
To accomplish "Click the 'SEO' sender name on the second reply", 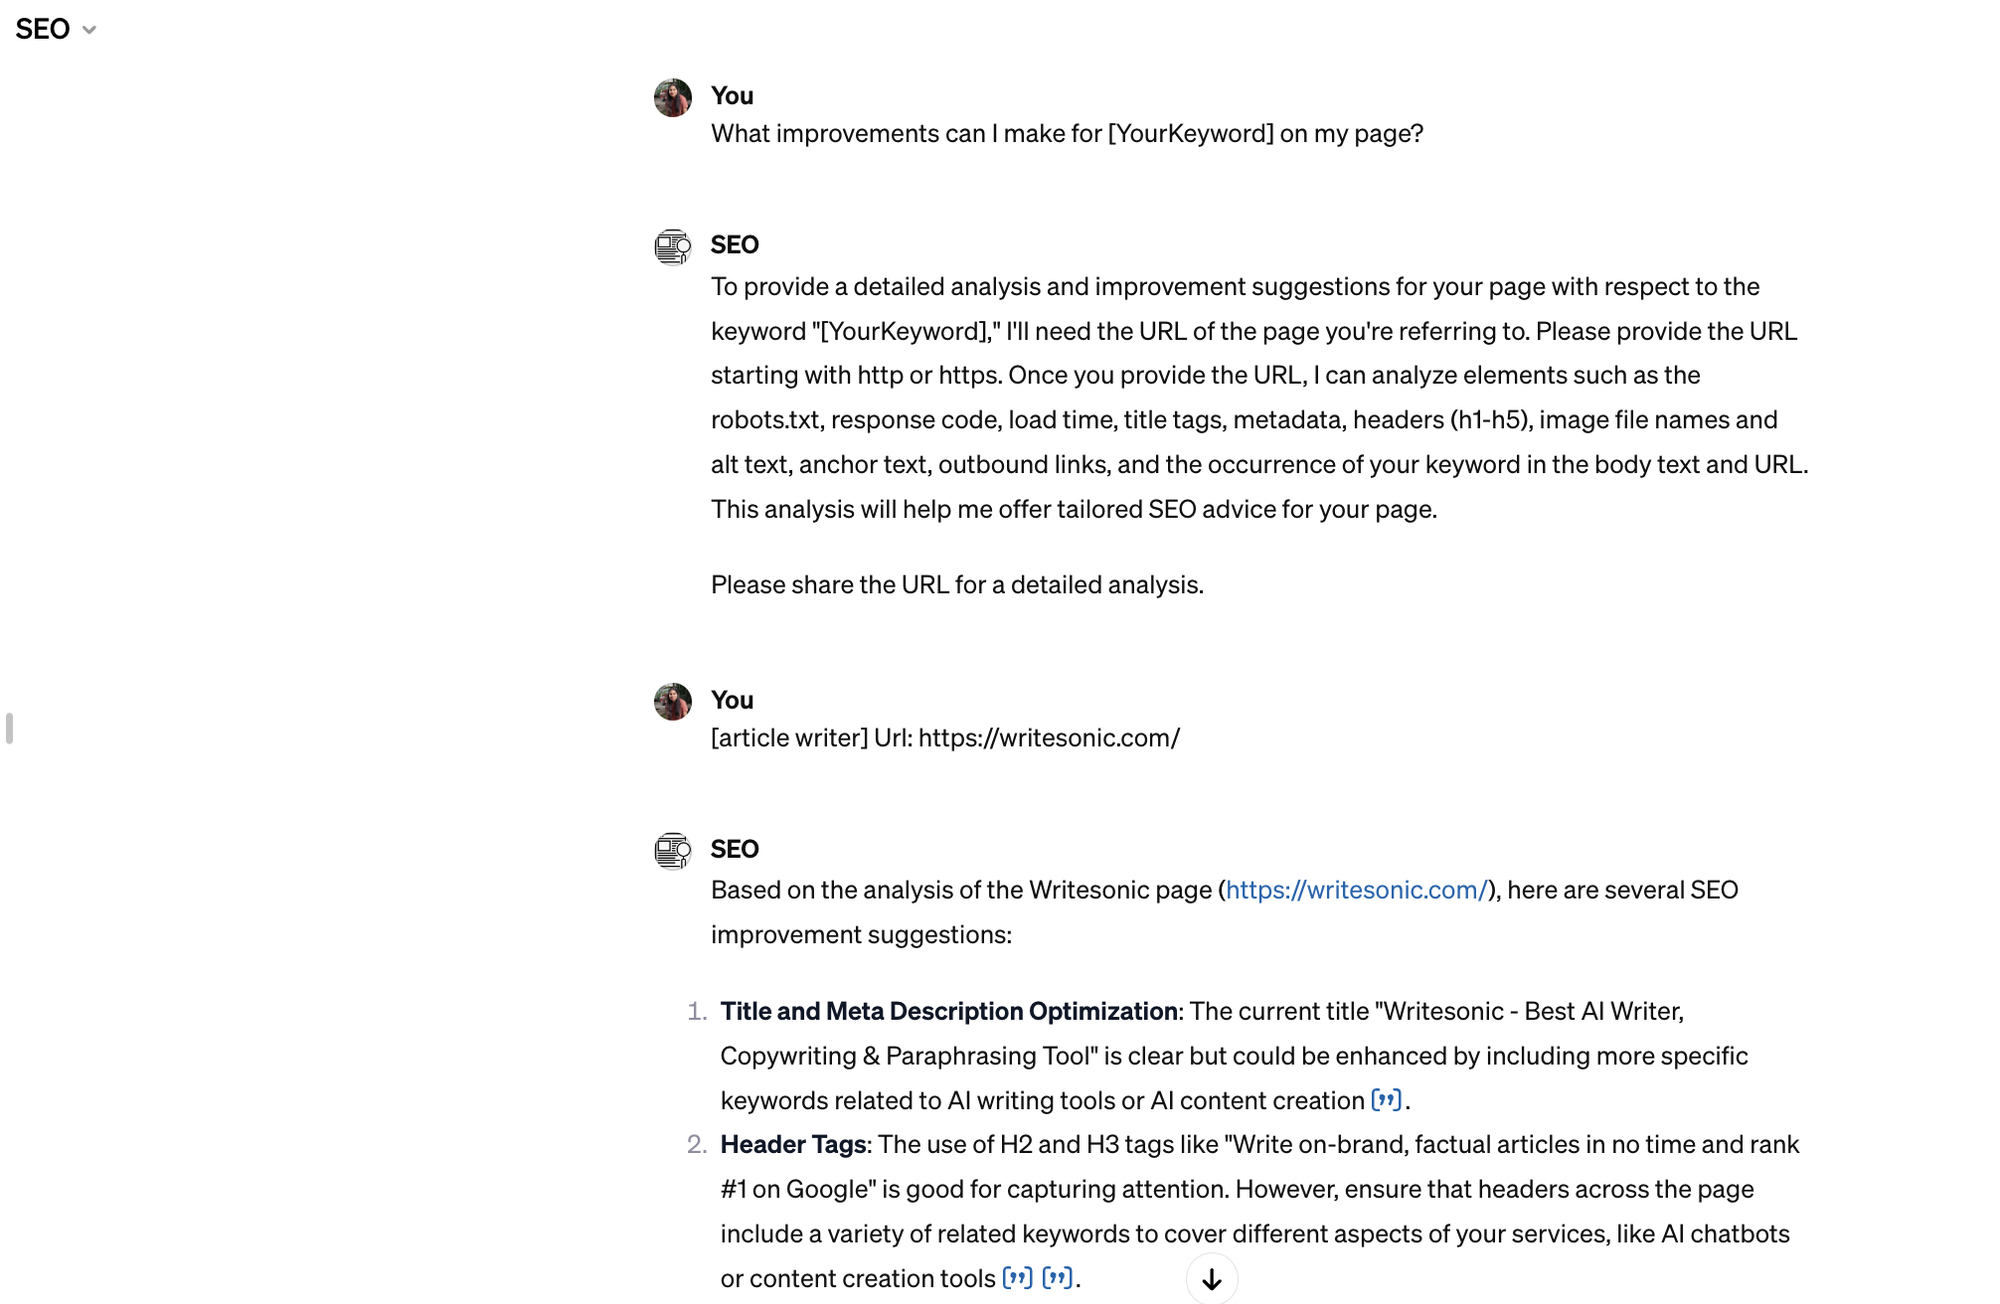I will click(x=735, y=849).
